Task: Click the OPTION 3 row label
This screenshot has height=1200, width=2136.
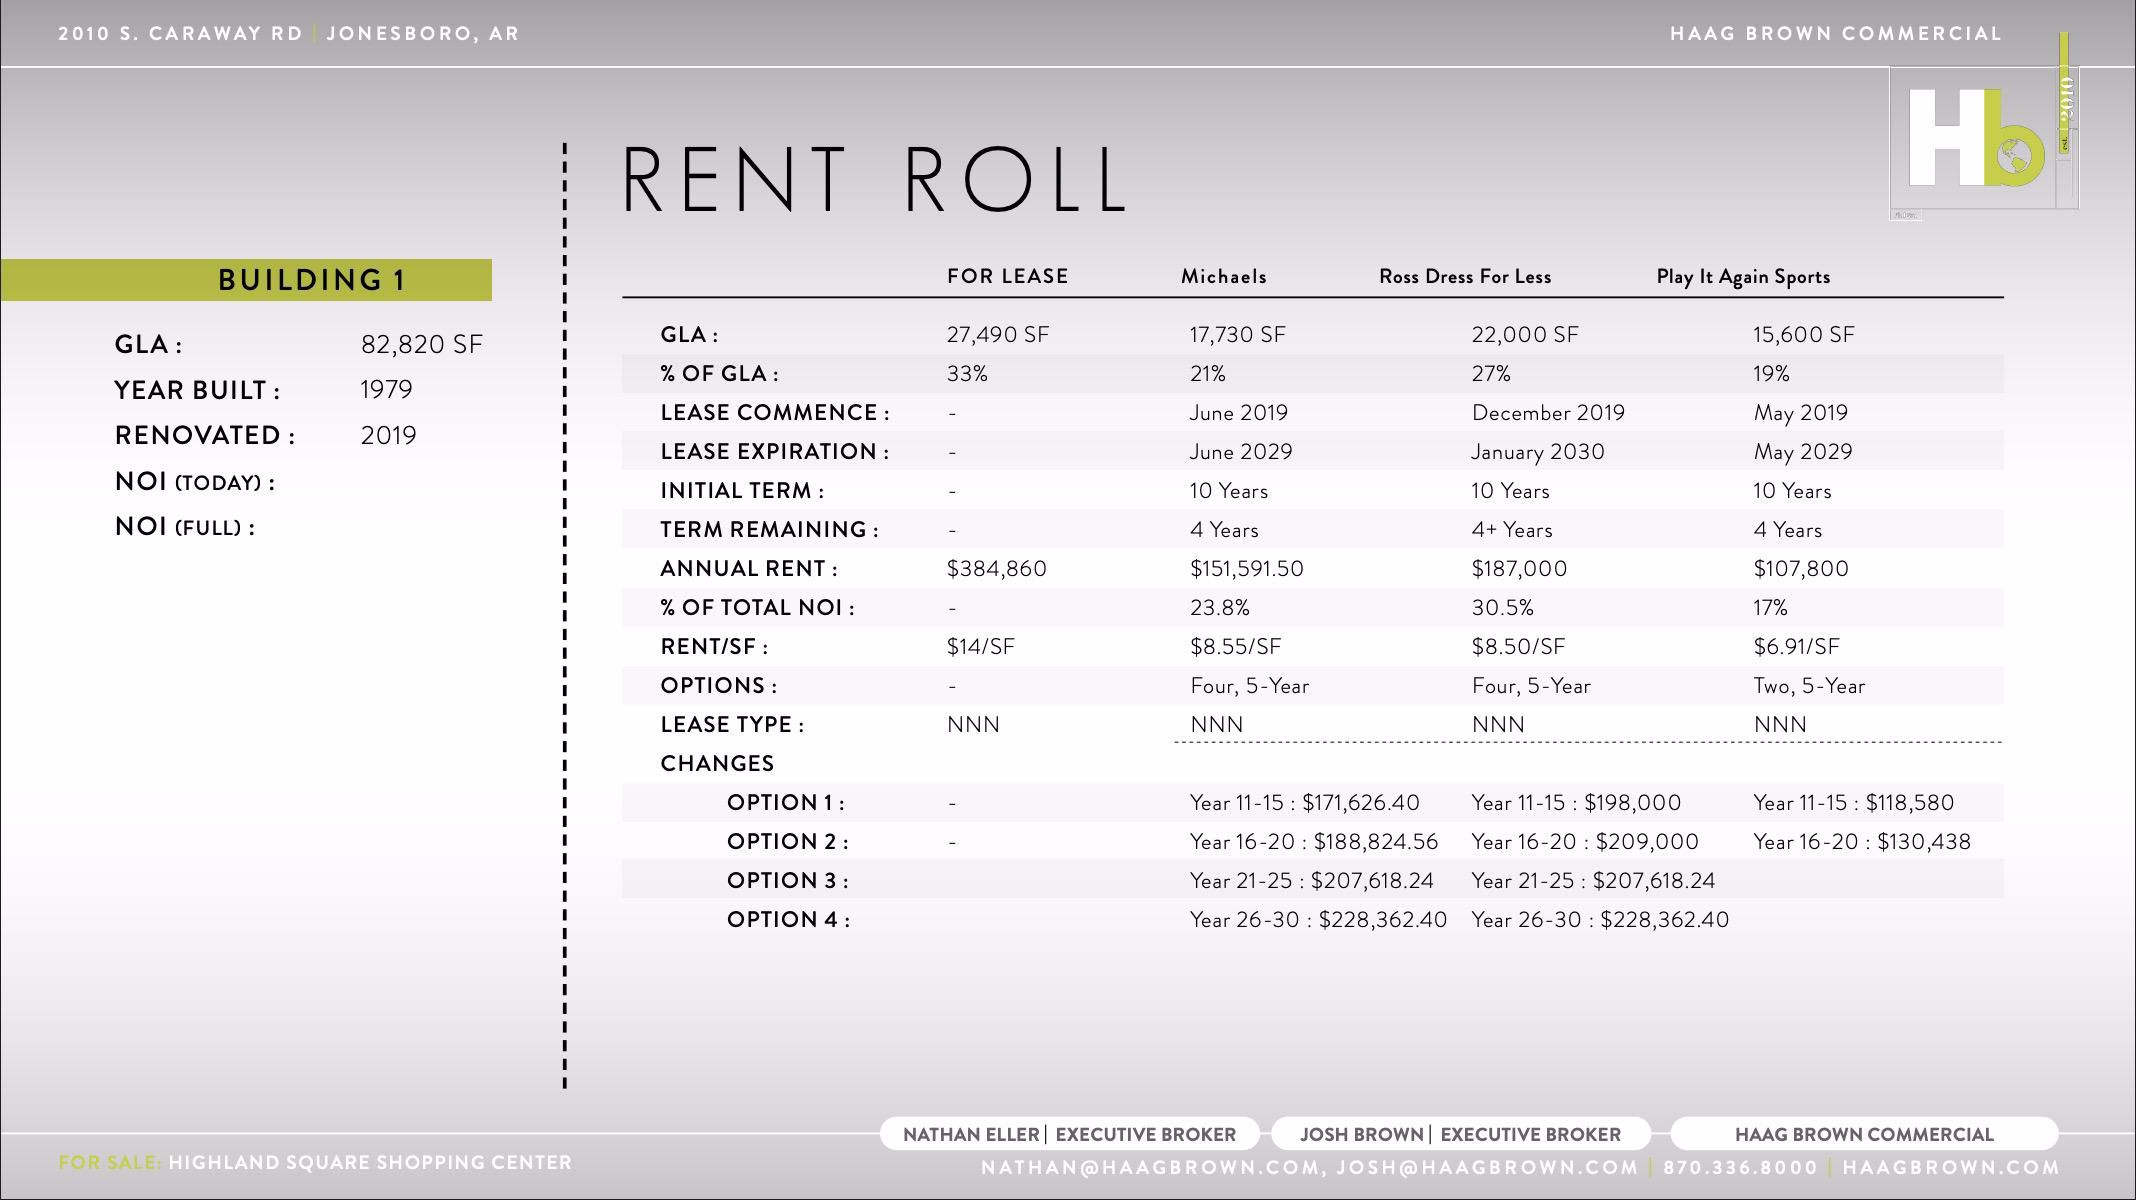Action: pos(787,881)
